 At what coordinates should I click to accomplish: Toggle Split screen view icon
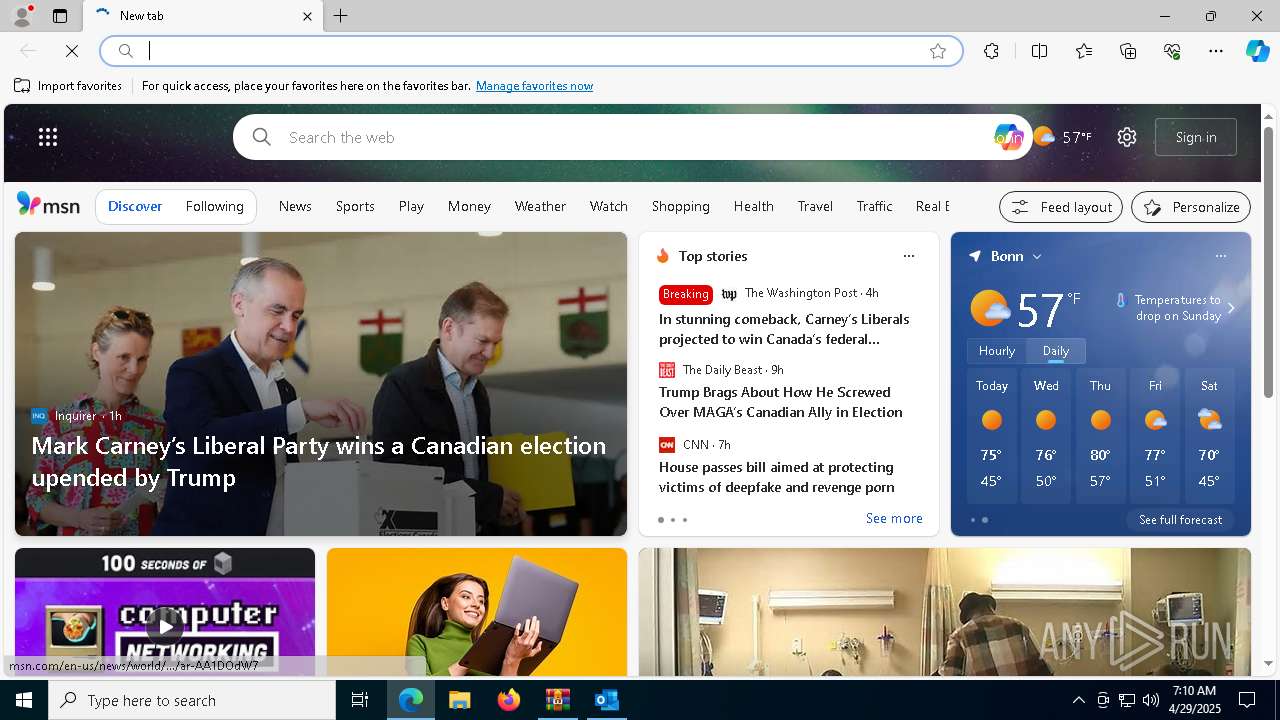pos(1039,51)
